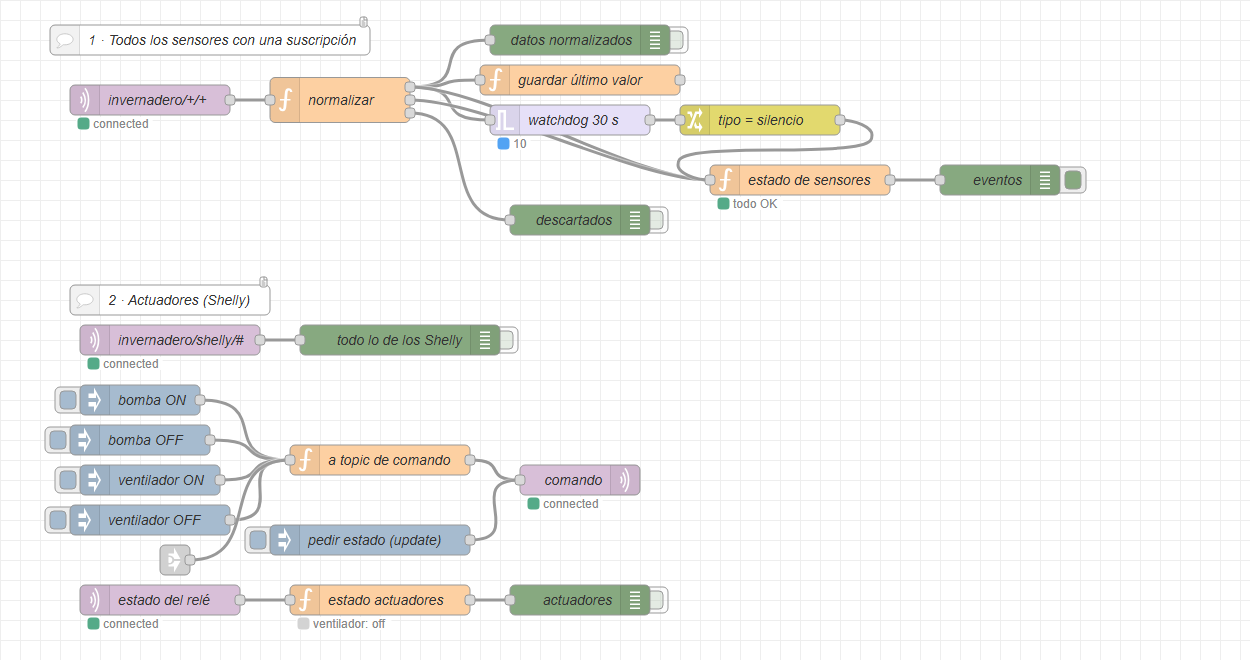1250x660 pixels.
Task: Click the '10' status under watchdog 30 s
Action: 520,144
